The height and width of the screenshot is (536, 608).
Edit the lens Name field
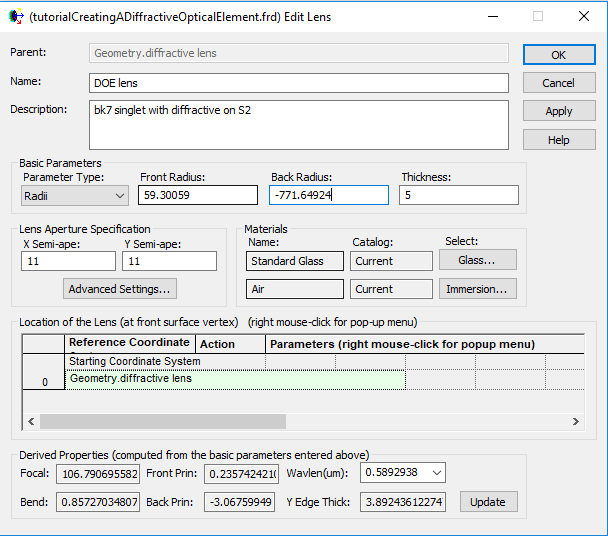(x=298, y=83)
